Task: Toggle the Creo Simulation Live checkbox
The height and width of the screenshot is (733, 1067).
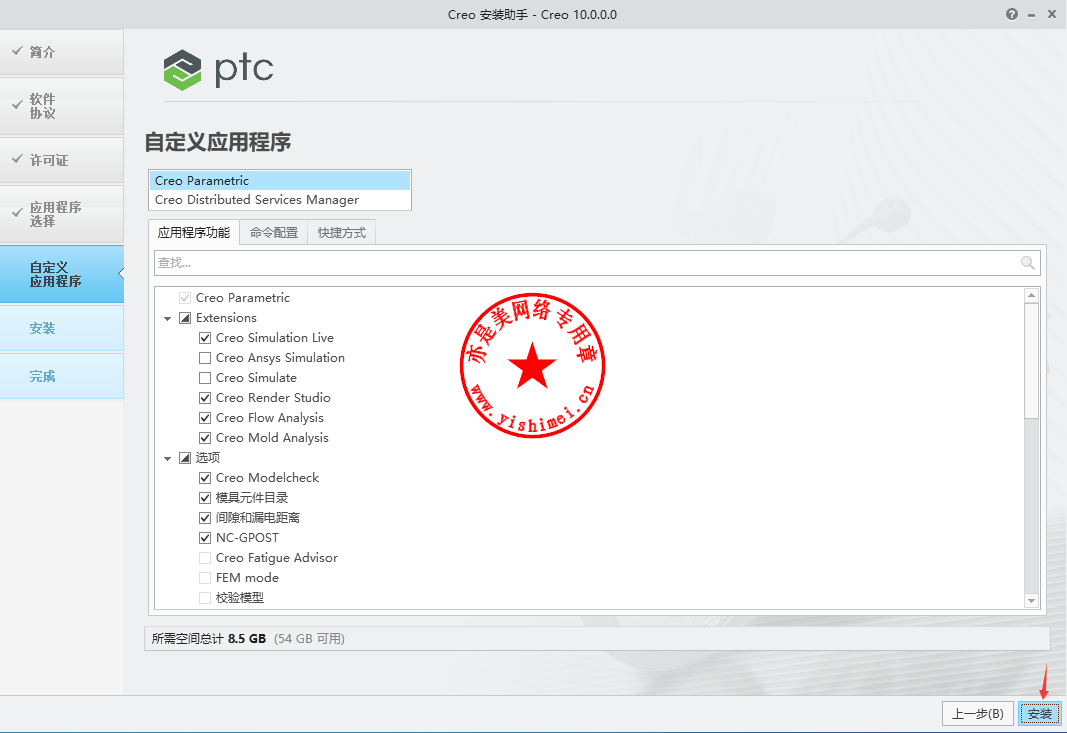Action: 205,338
